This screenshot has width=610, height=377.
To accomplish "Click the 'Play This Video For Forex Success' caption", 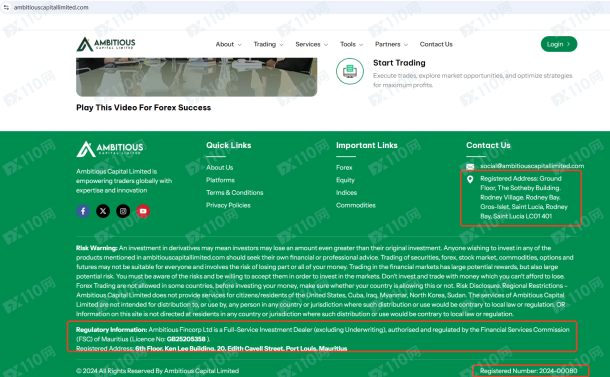I will pos(144,107).
